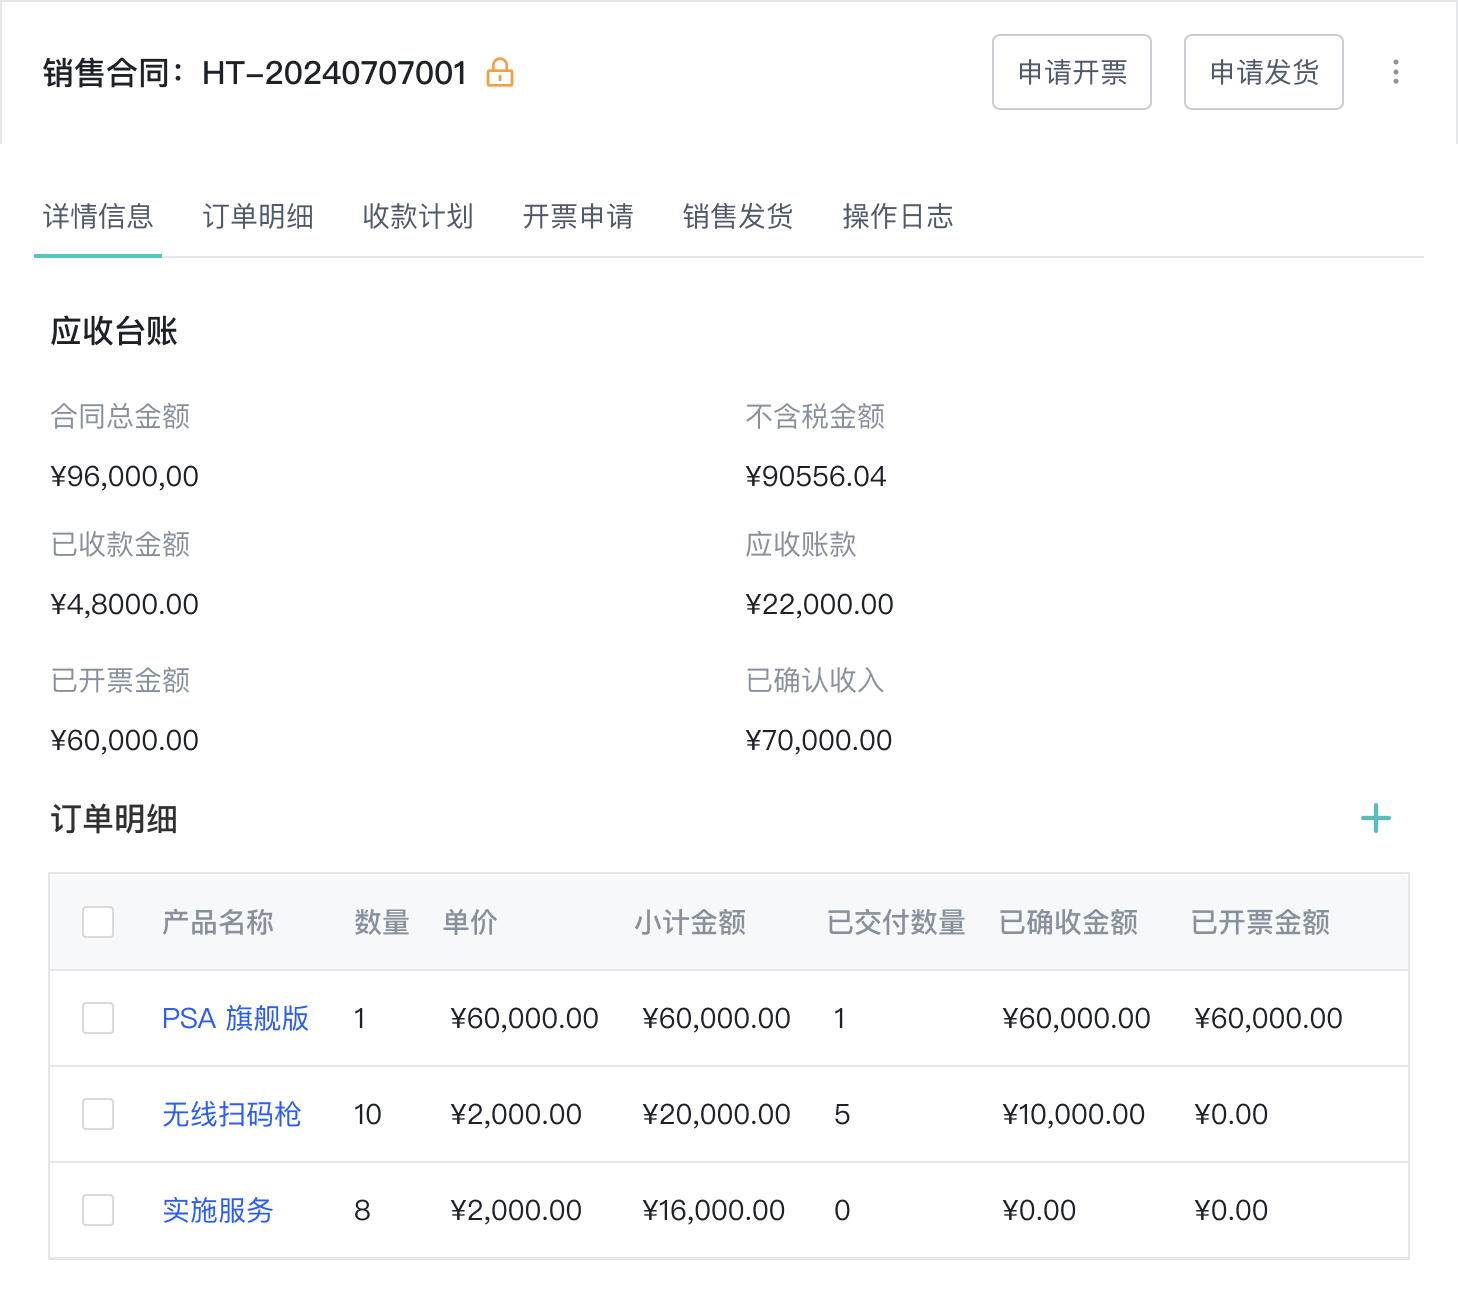This screenshot has width=1458, height=1290.
Task: Click the 产品名称 column header
Action: [x=217, y=922]
